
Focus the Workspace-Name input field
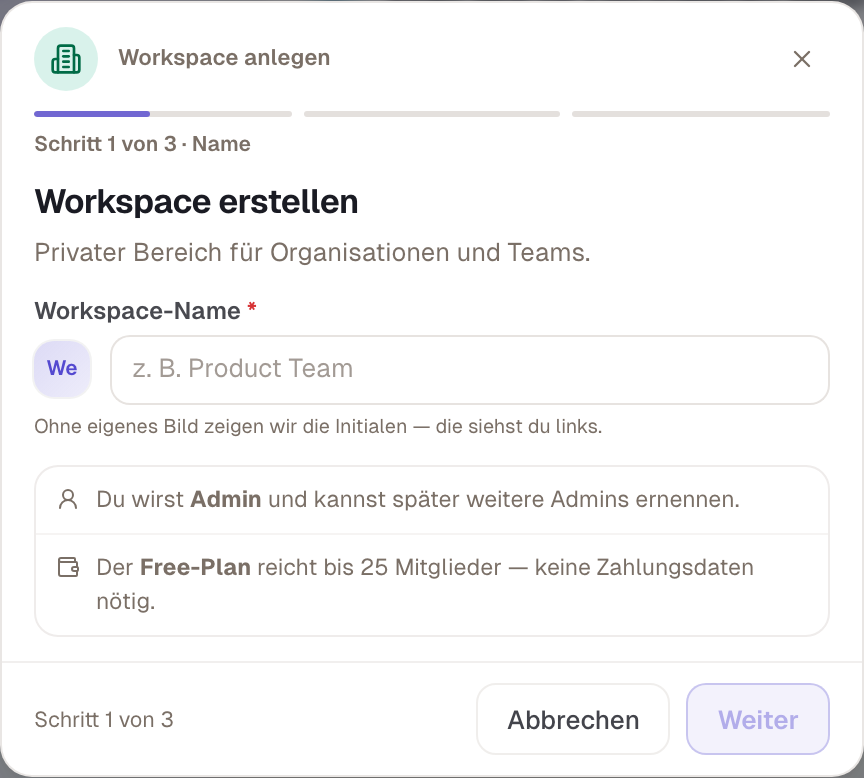[470, 370]
